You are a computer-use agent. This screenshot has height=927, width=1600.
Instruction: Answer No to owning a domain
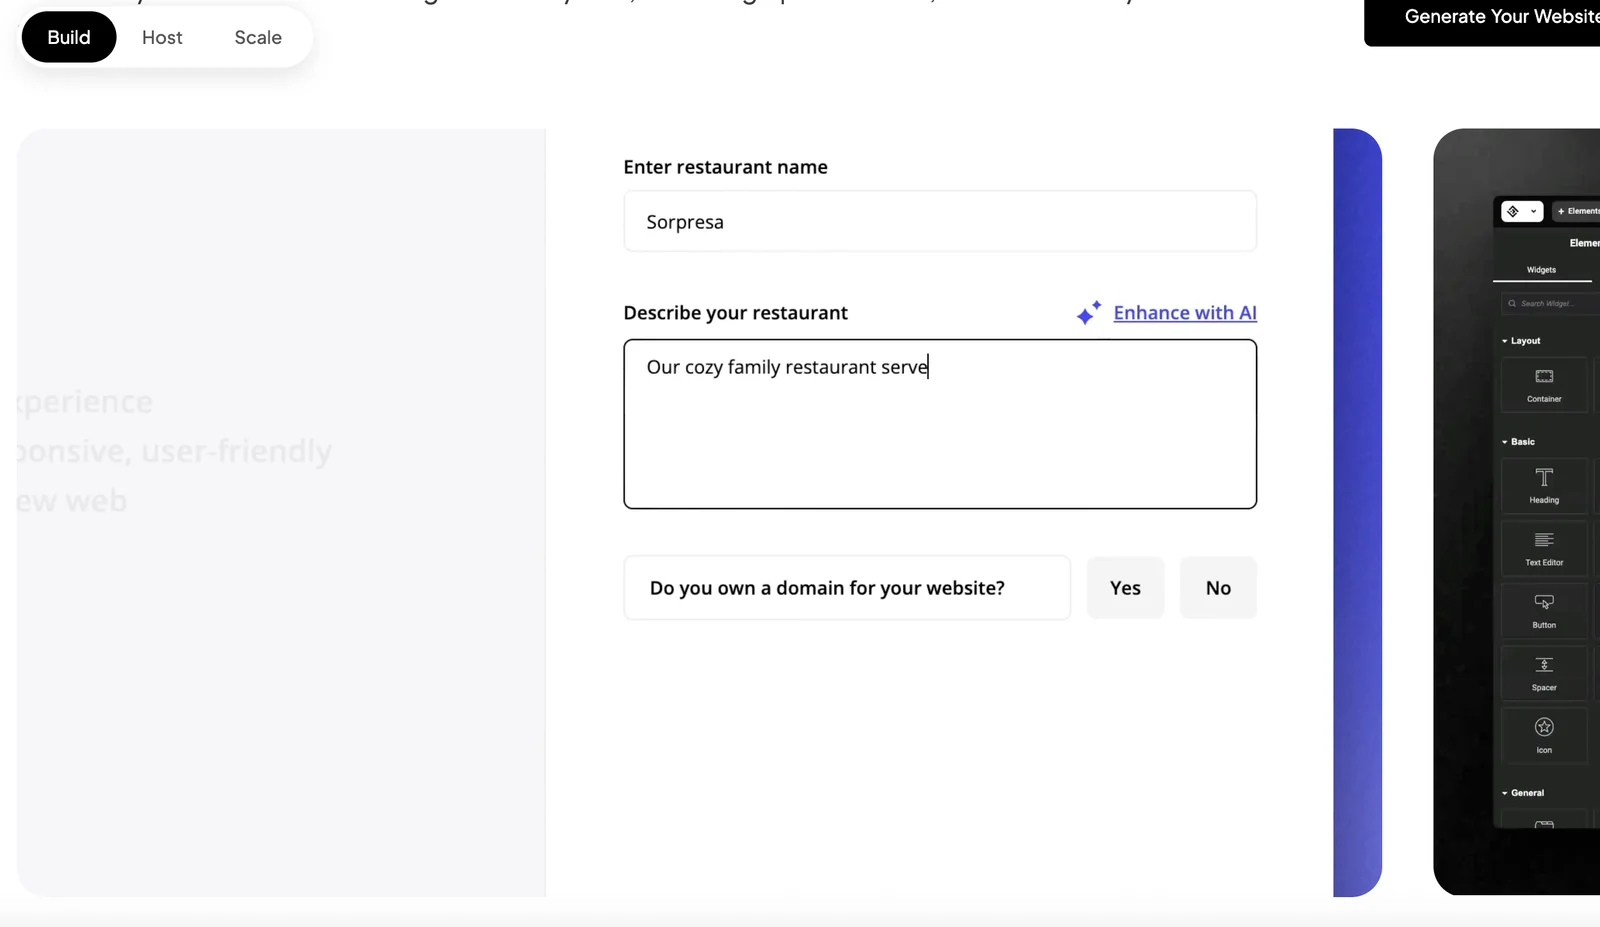point(1218,588)
